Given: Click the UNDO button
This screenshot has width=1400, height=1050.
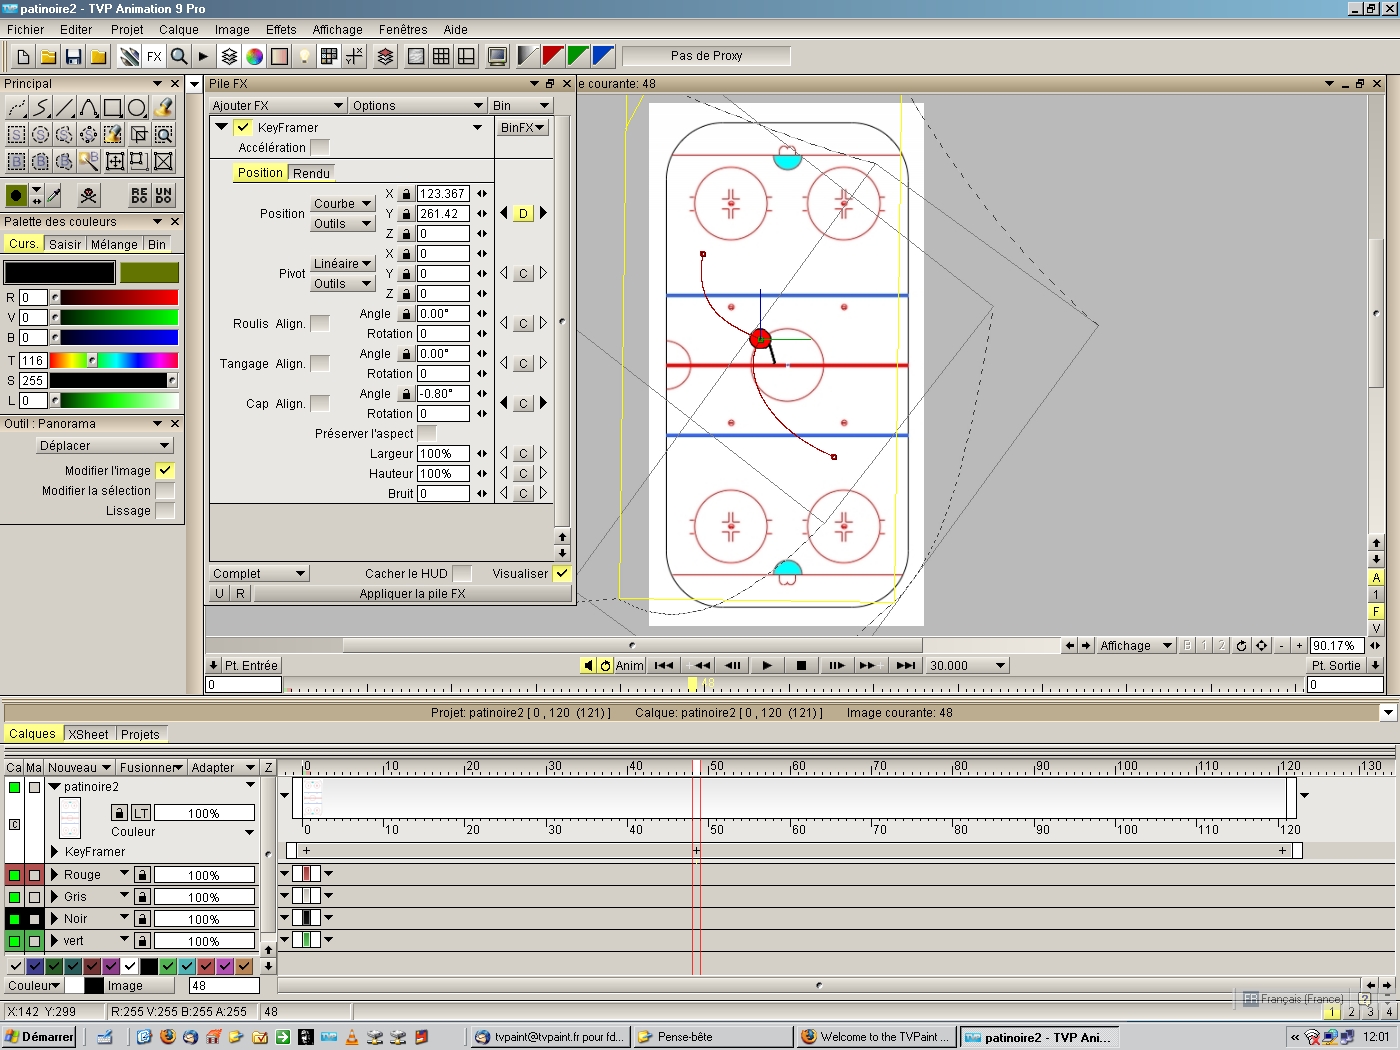Looking at the screenshot, I should [164, 196].
